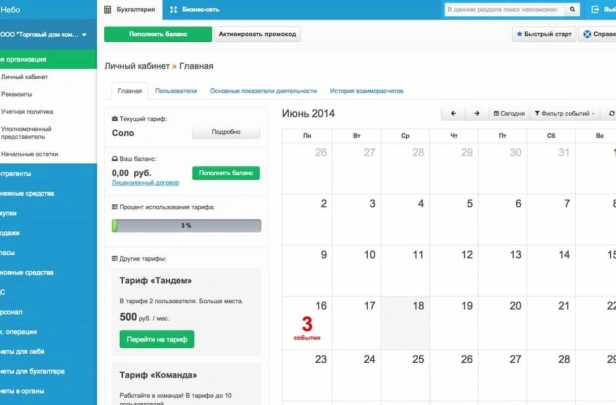Open the Лицензионный договор link
Image resolution: width=616 pixels, height=405 pixels.
(145, 183)
